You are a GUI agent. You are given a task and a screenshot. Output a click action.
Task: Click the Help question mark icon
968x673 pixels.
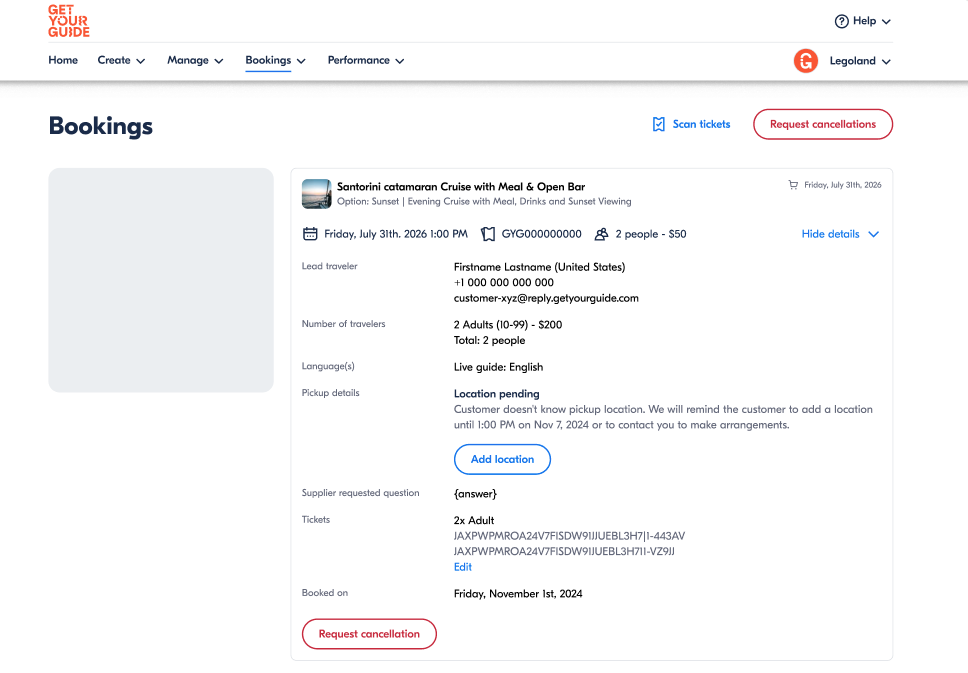[841, 21]
